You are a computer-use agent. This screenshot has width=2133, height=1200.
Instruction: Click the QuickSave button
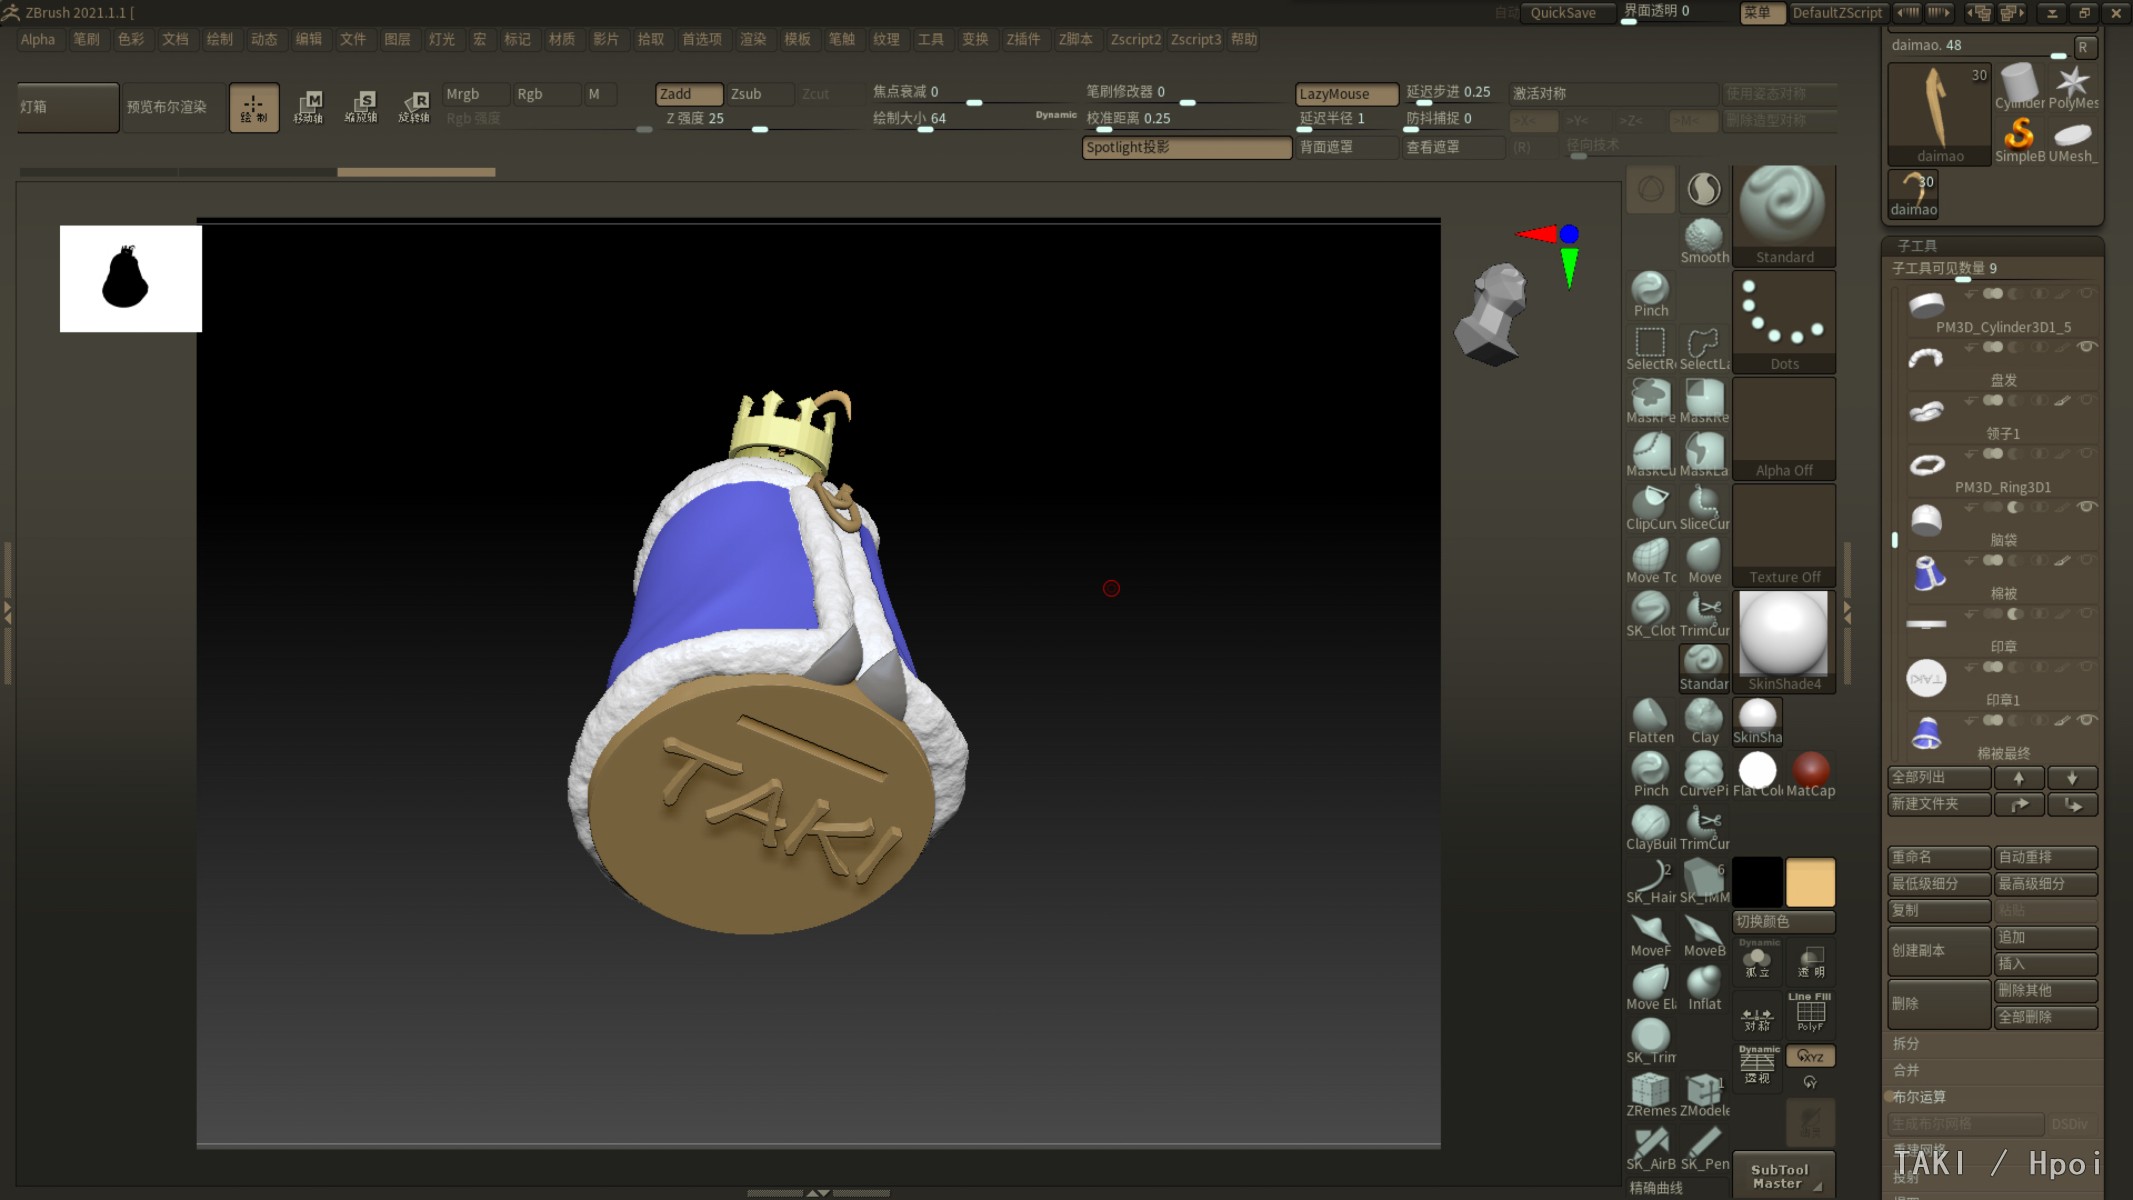tap(1563, 13)
